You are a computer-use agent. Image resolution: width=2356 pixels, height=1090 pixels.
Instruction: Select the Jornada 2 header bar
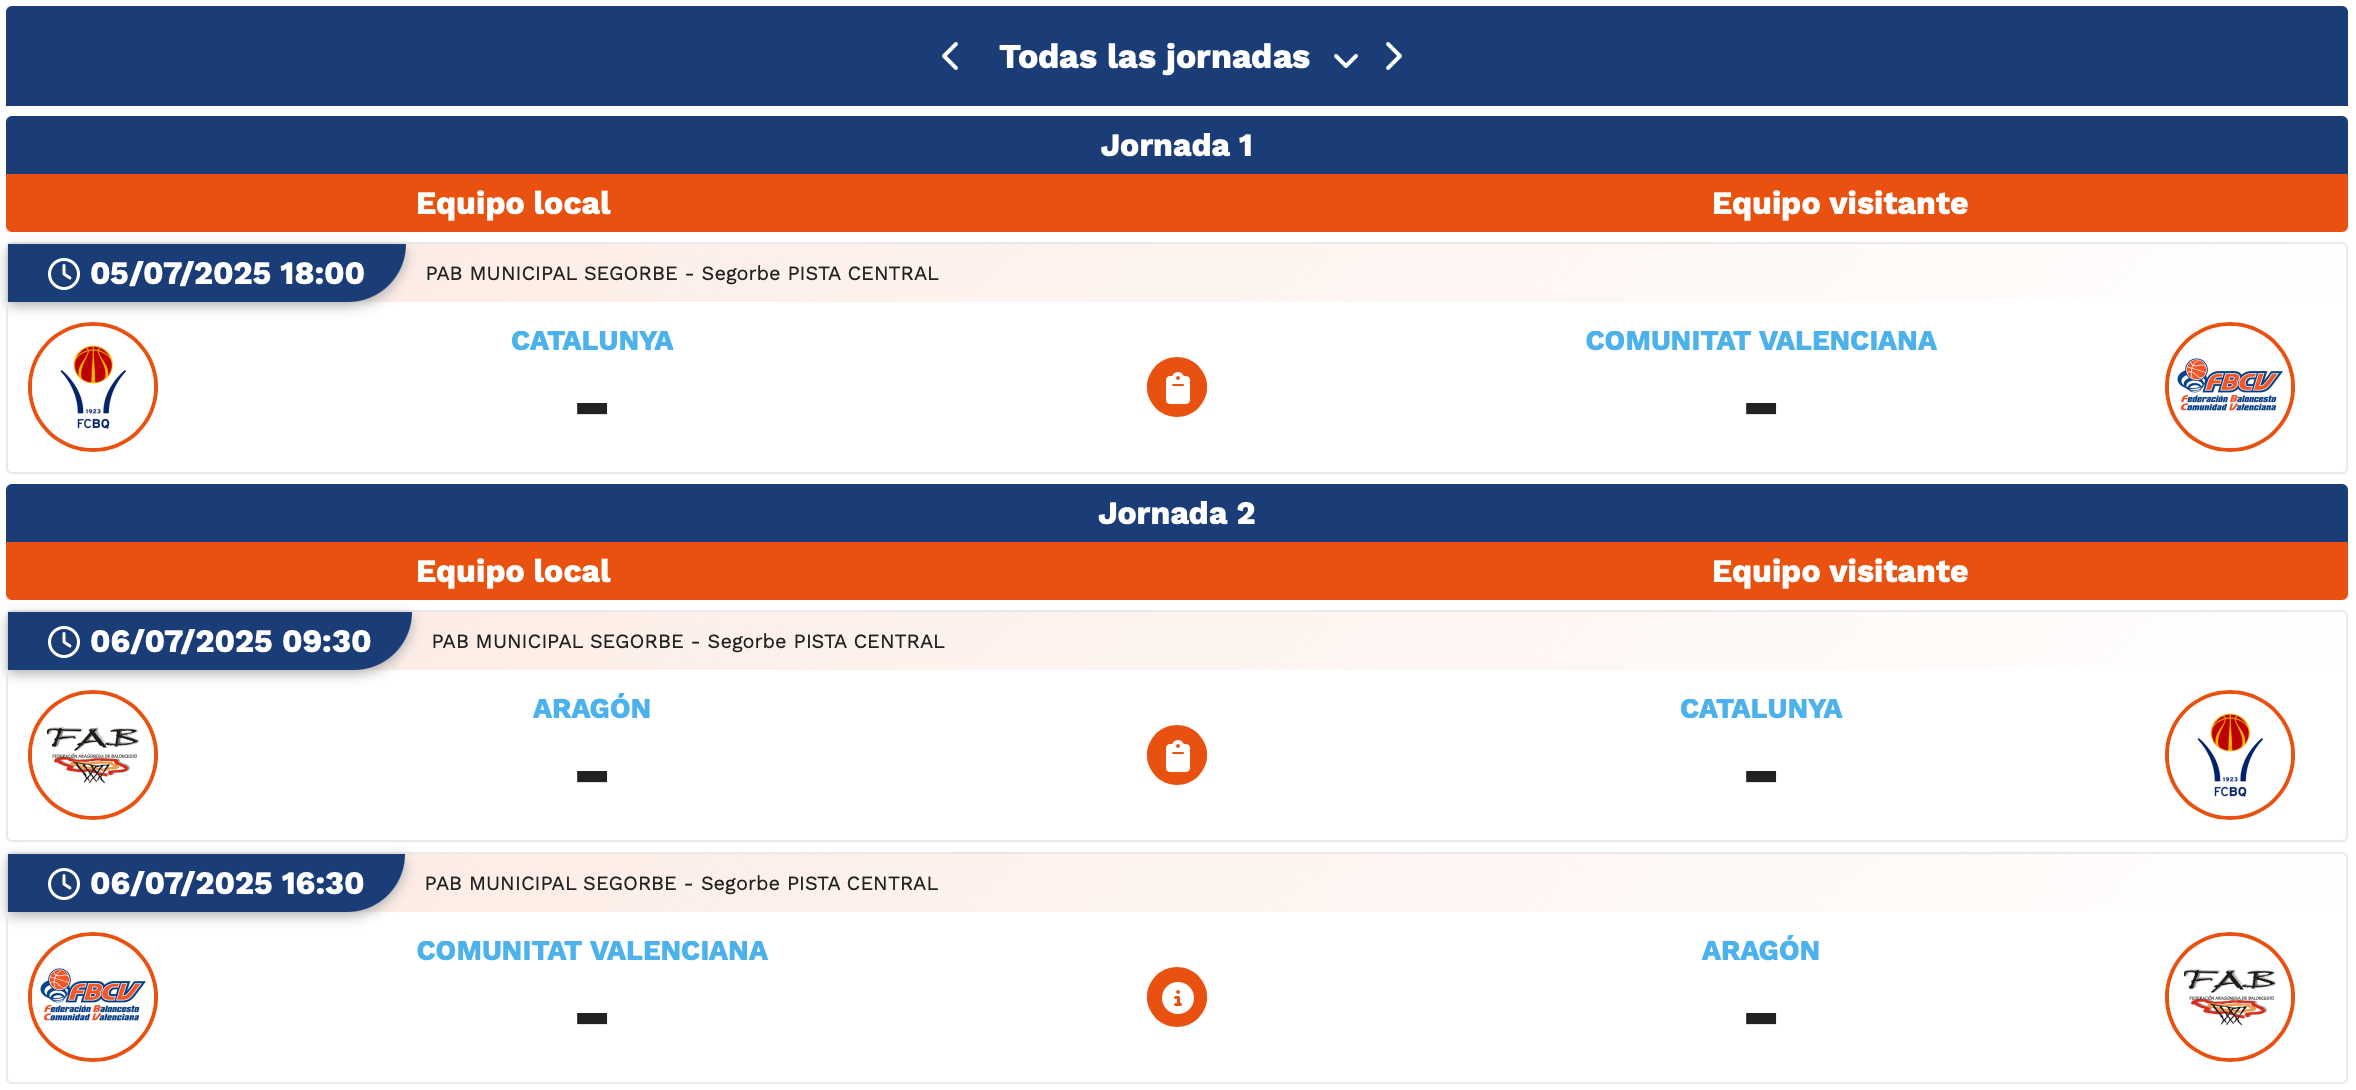1177,514
